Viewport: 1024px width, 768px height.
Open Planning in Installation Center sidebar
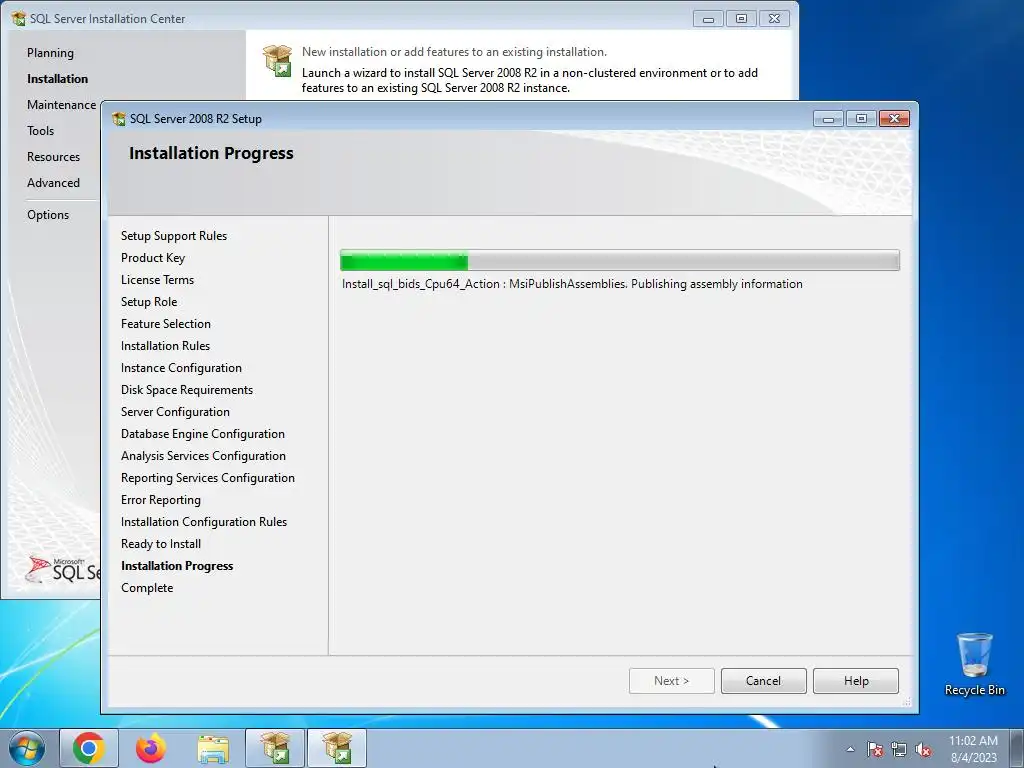[50, 53]
